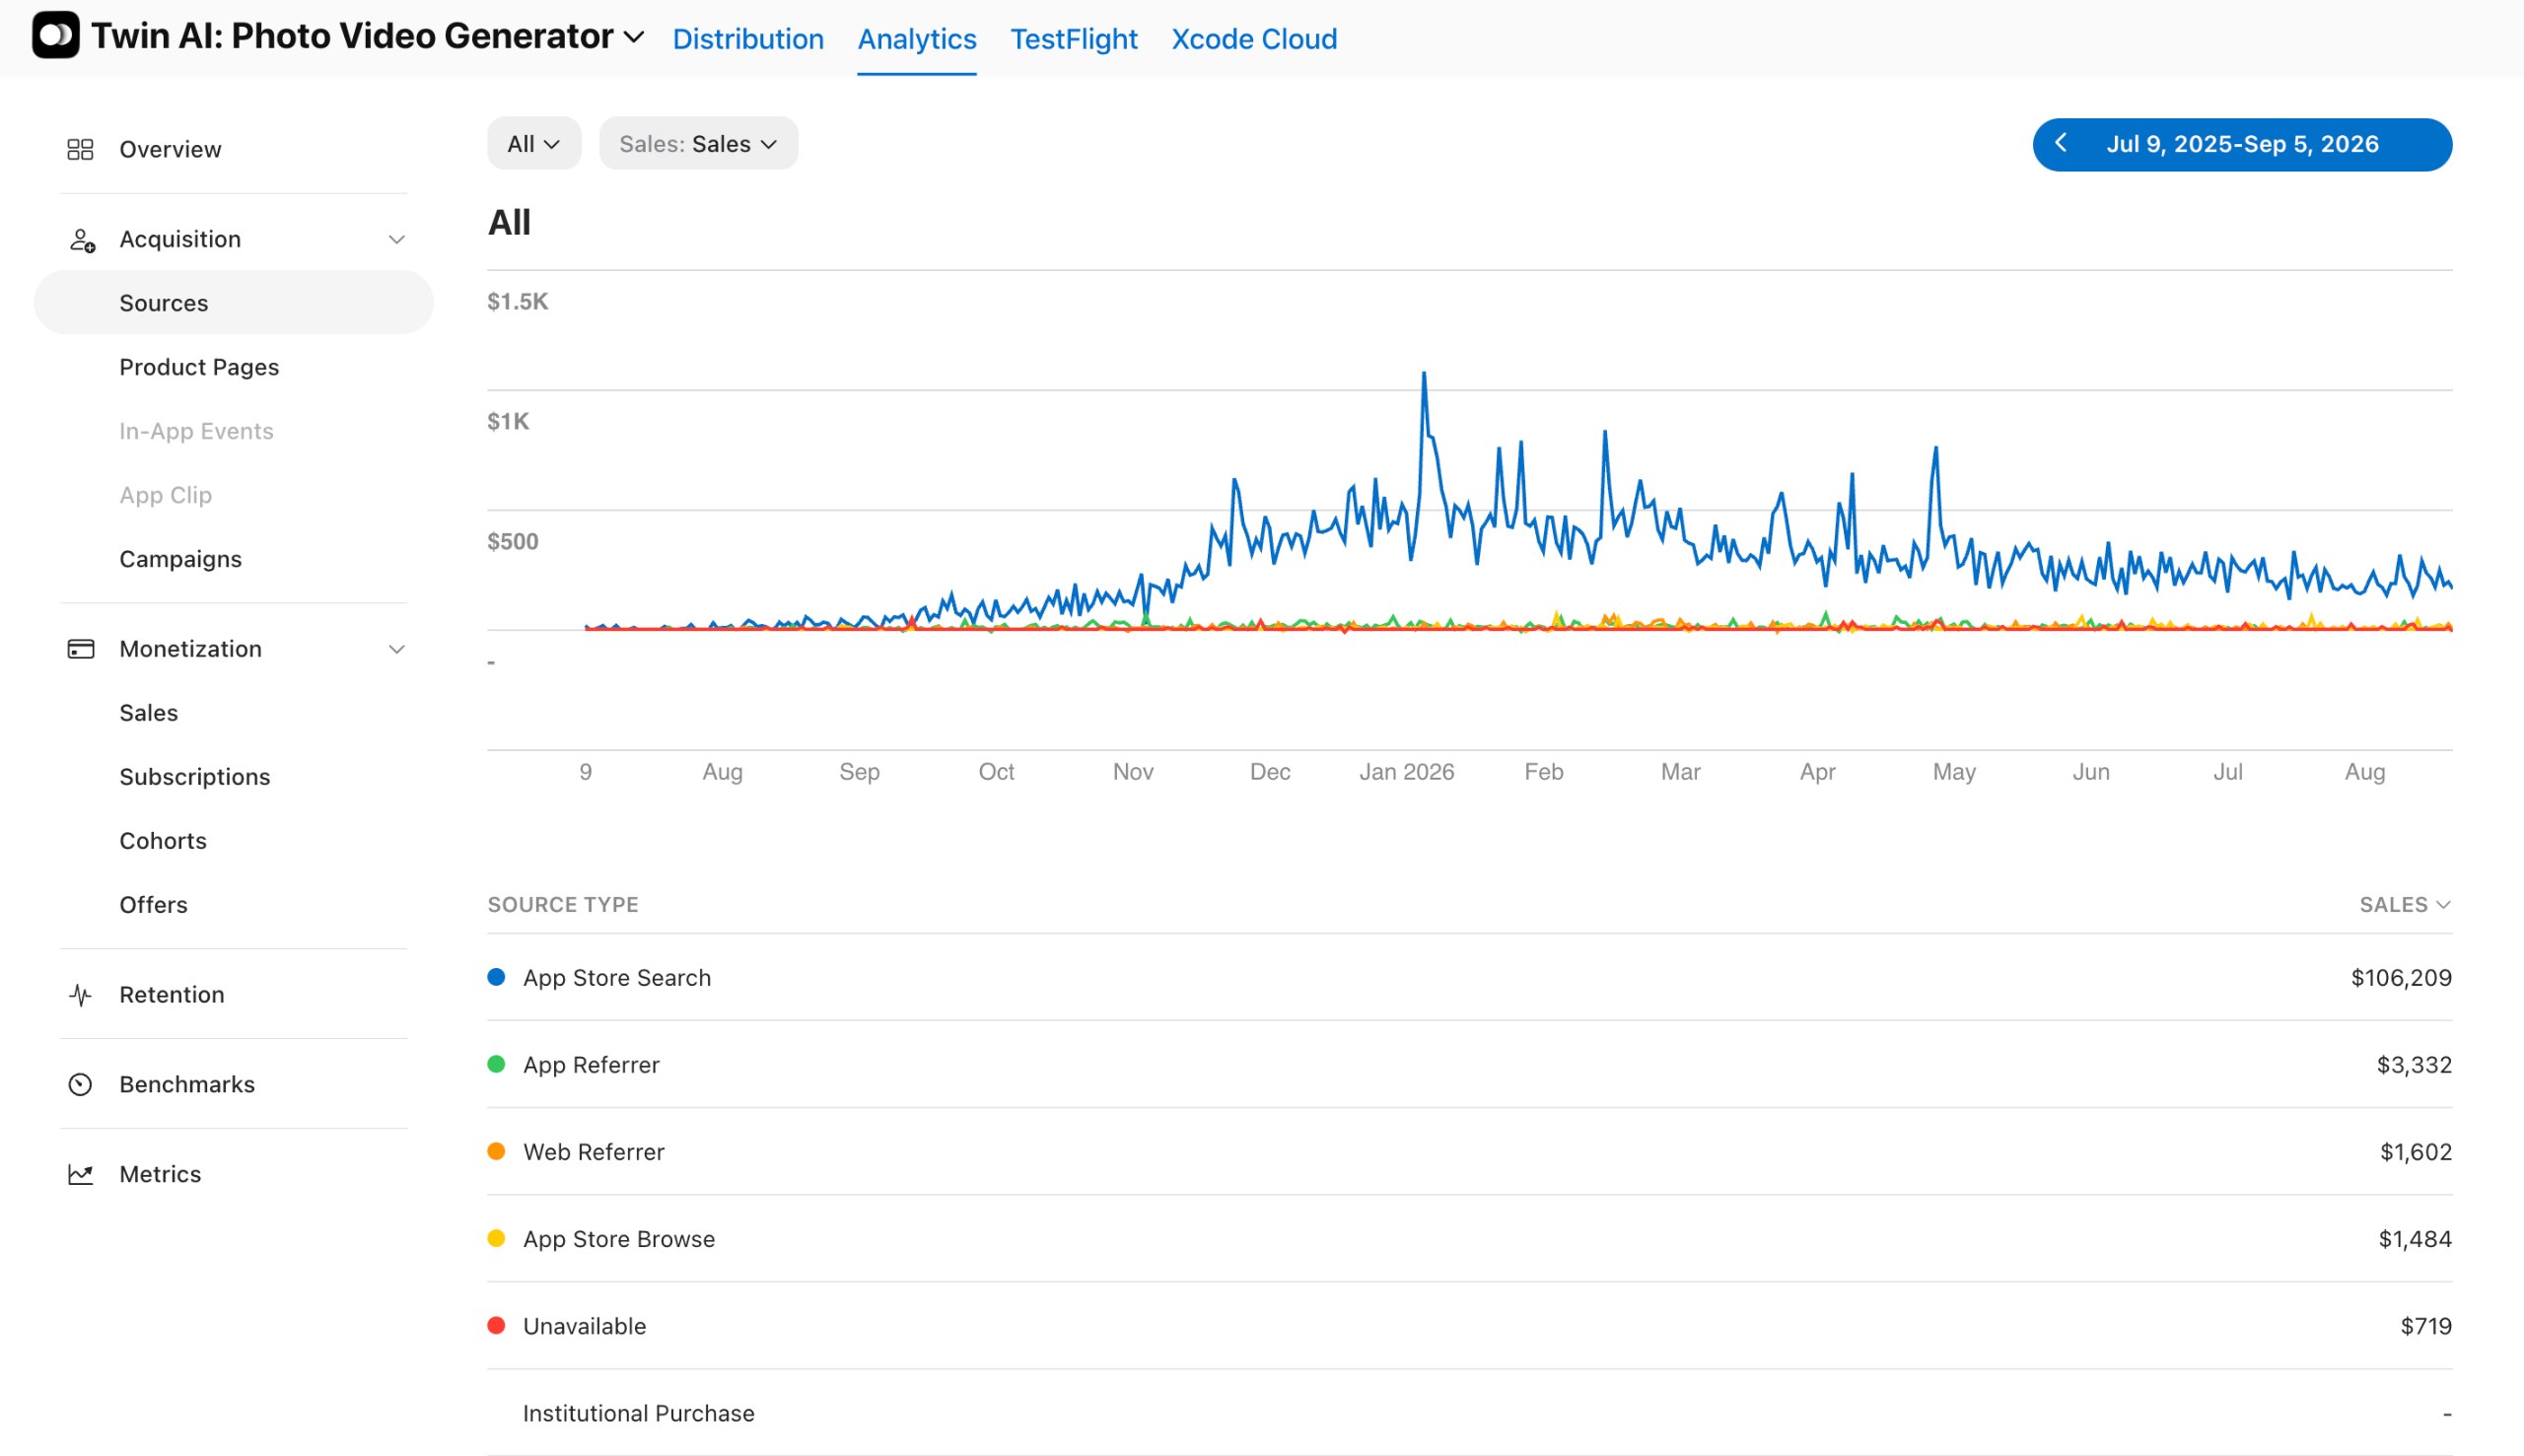Viewport: 2524px width, 1456px height.
Task: Click the Acquisition person icon
Action: [x=81, y=240]
